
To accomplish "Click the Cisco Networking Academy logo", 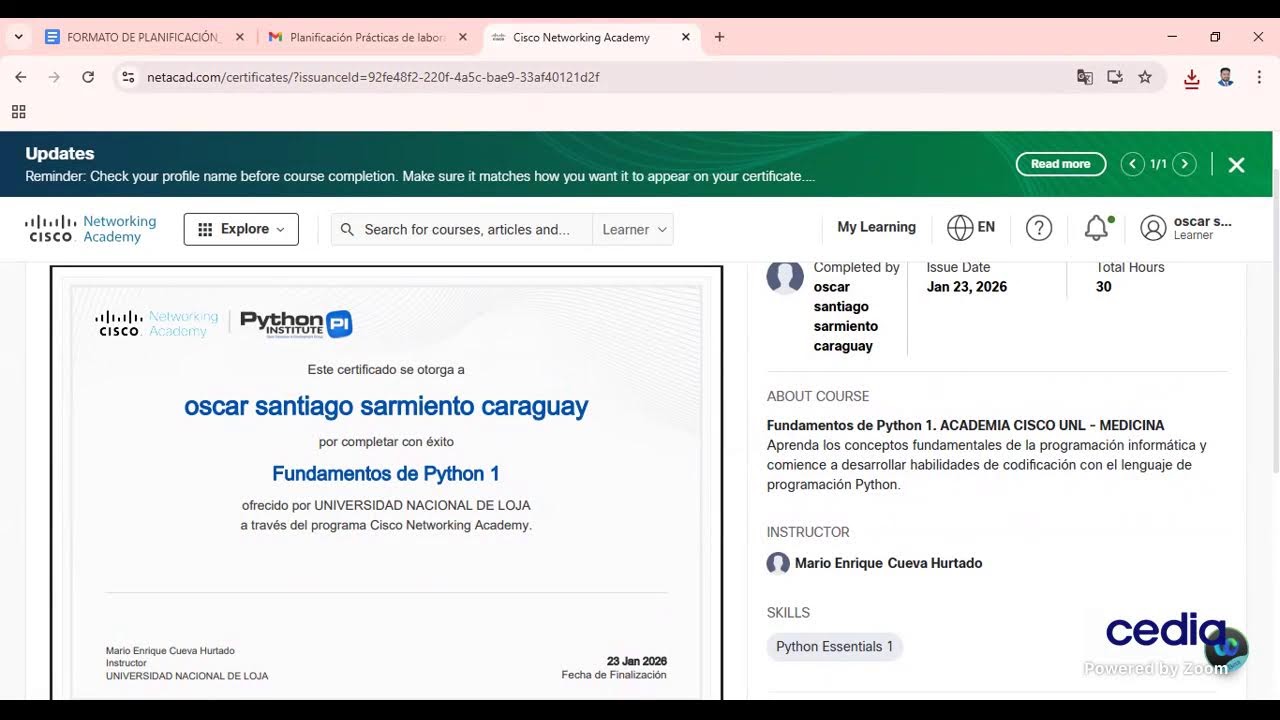I will (91, 229).
